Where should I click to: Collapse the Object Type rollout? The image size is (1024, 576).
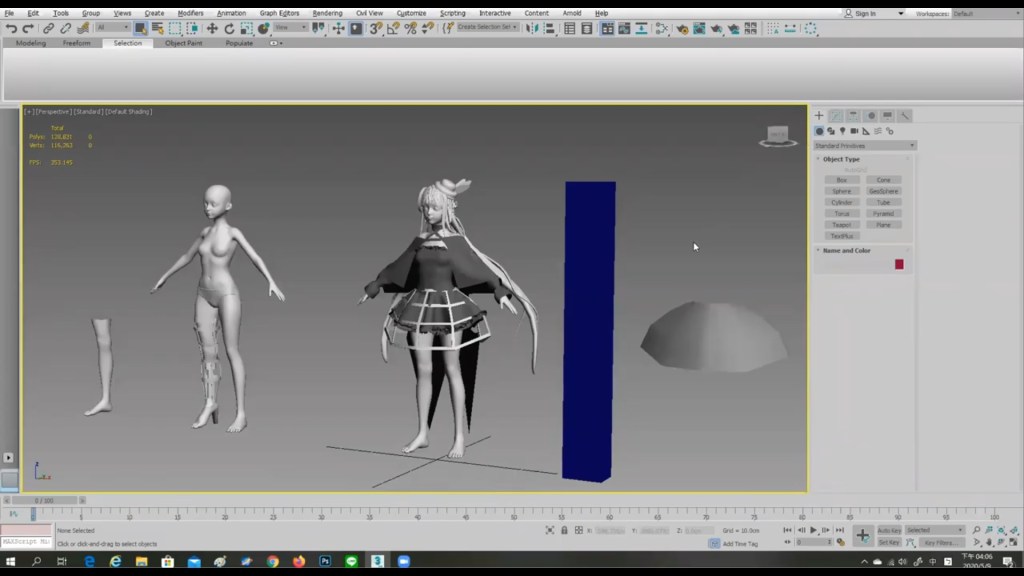tap(841, 159)
